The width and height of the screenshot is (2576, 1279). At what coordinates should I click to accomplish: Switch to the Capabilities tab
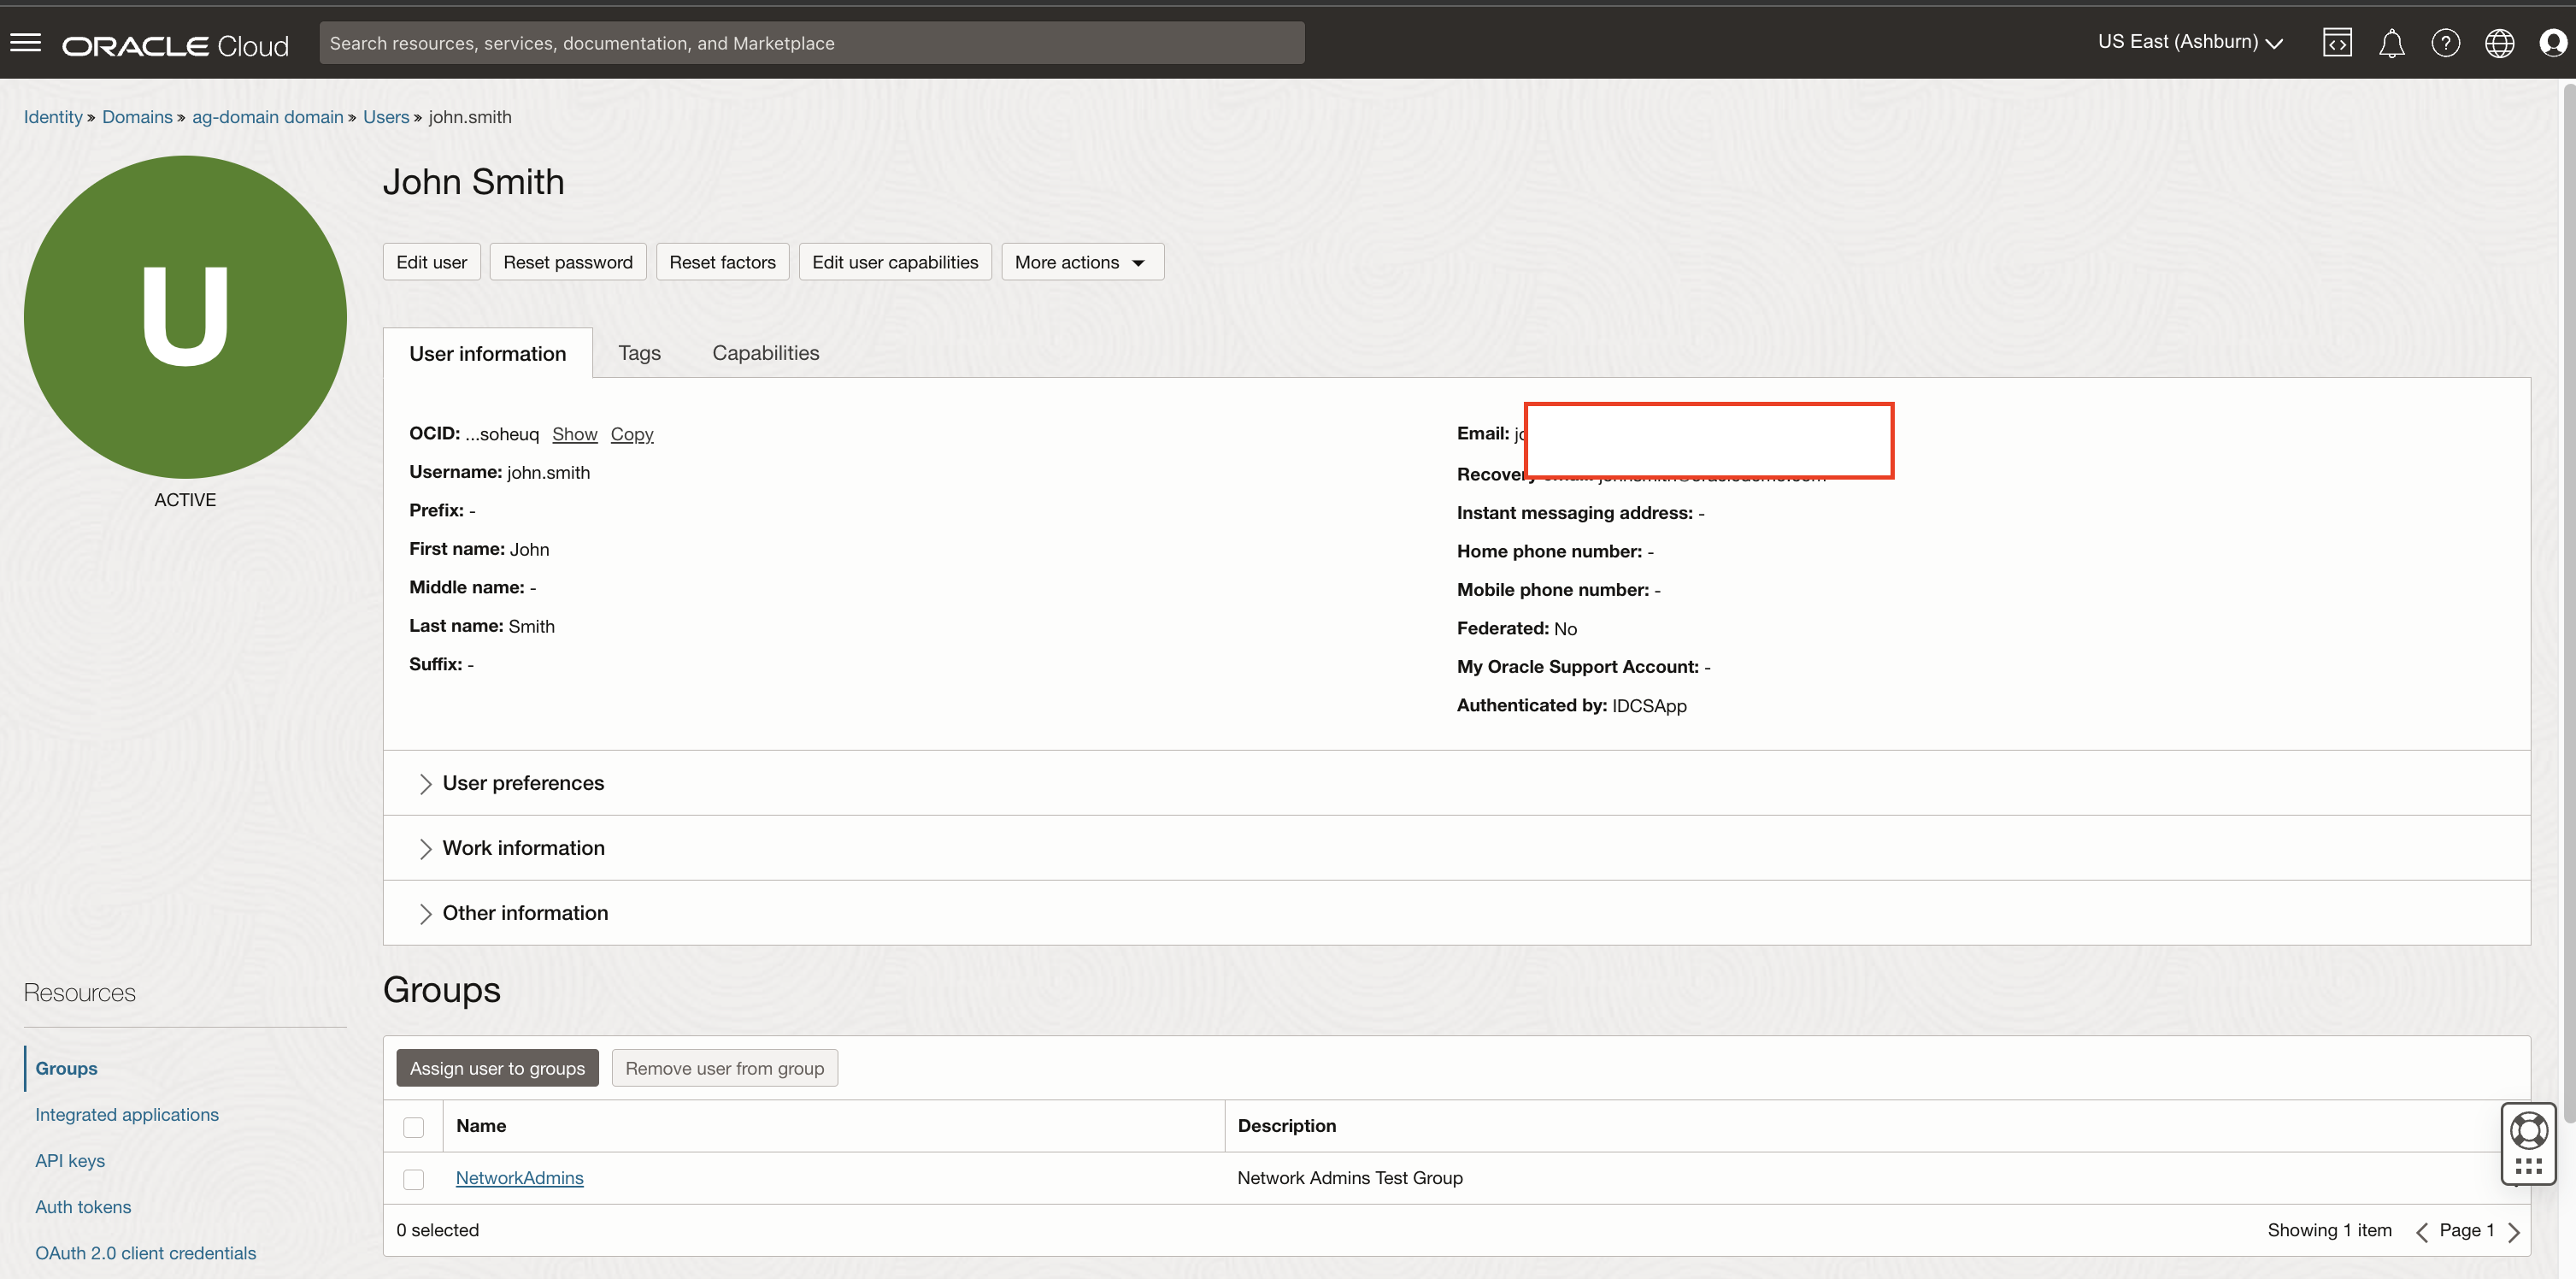(x=765, y=352)
